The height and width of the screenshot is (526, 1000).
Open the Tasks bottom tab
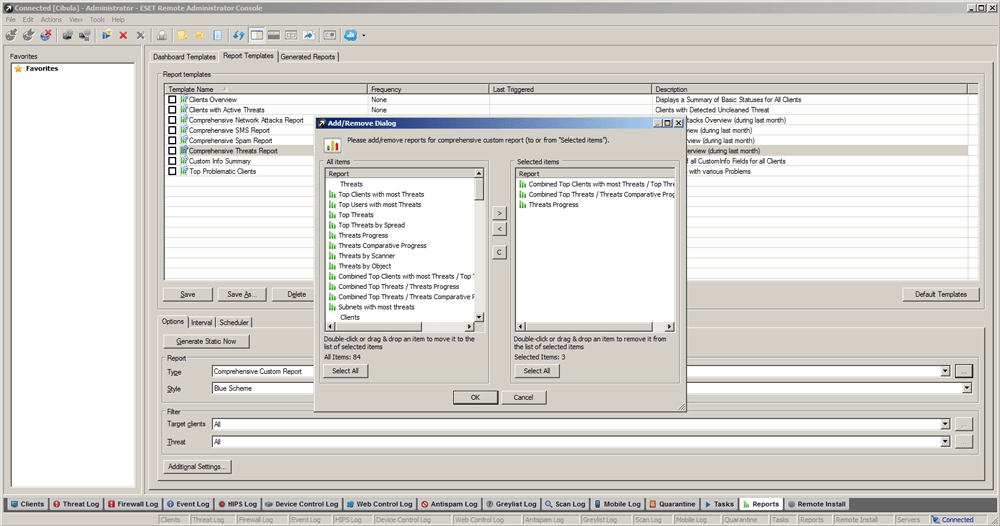coord(719,504)
